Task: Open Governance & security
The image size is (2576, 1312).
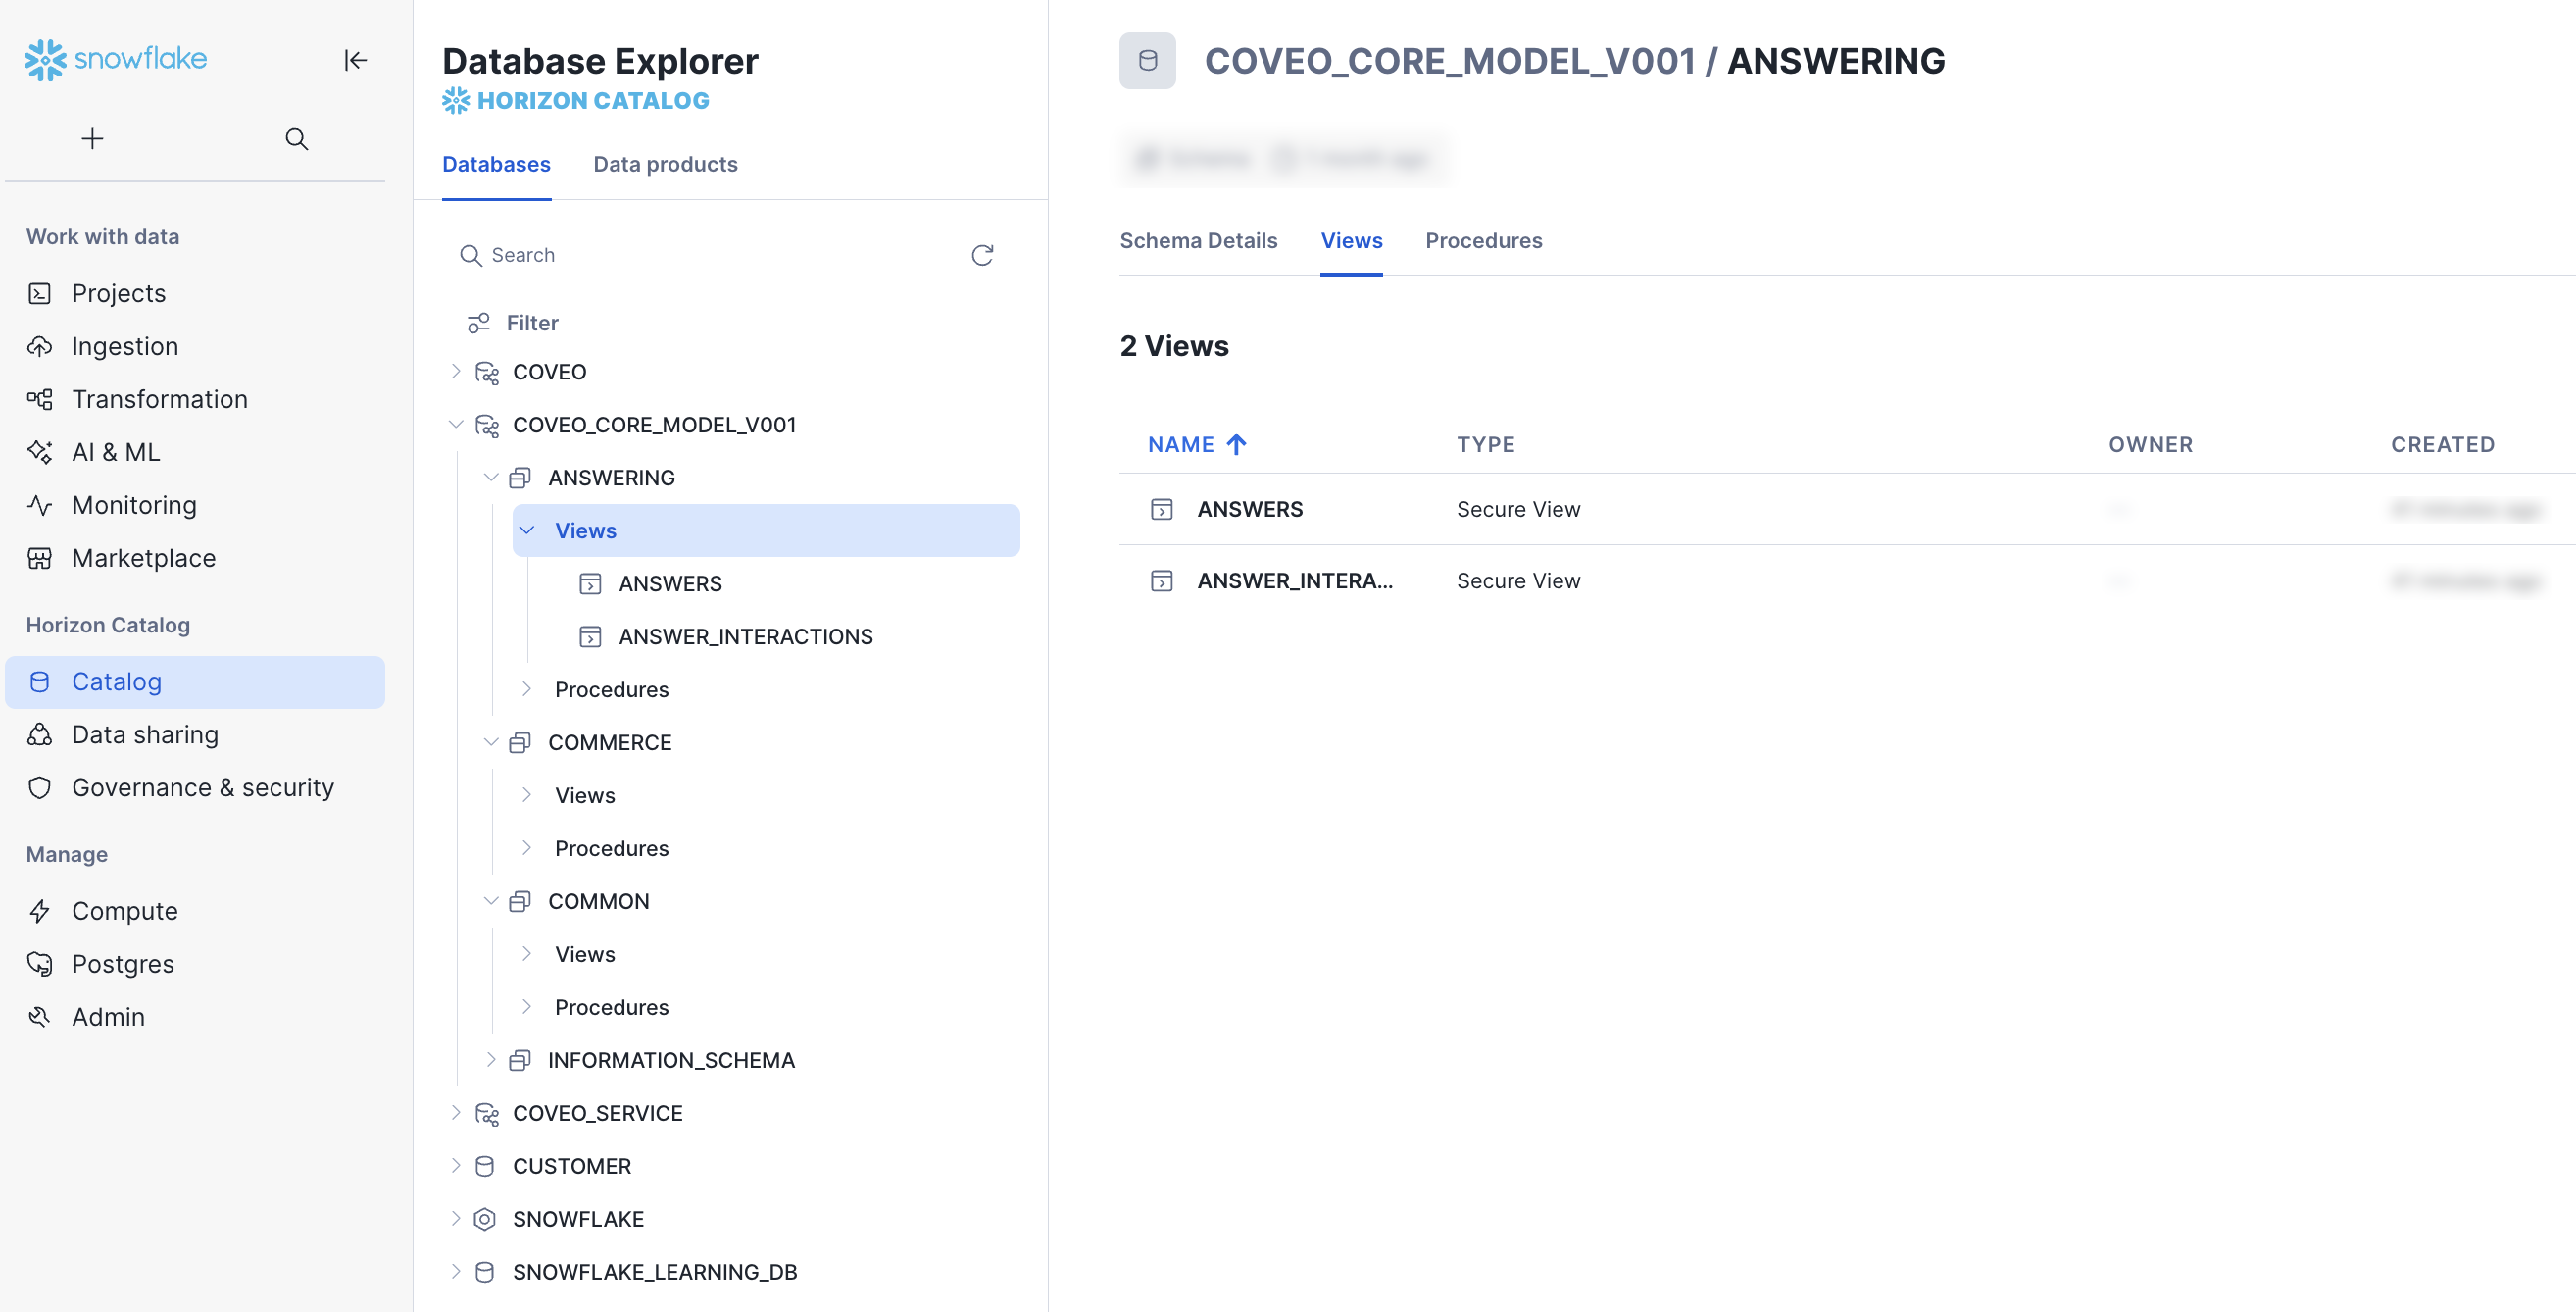Action: (203, 787)
